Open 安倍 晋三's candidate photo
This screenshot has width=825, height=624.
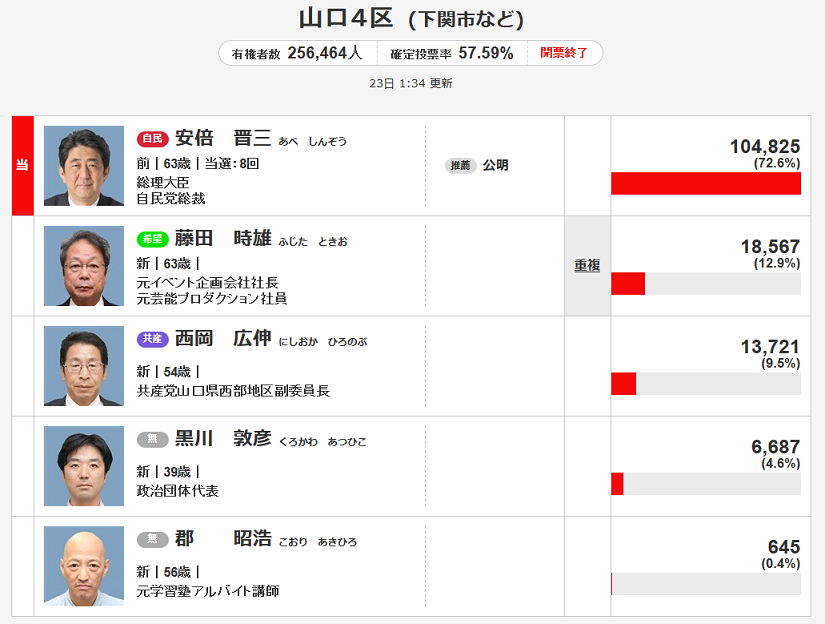84,166
